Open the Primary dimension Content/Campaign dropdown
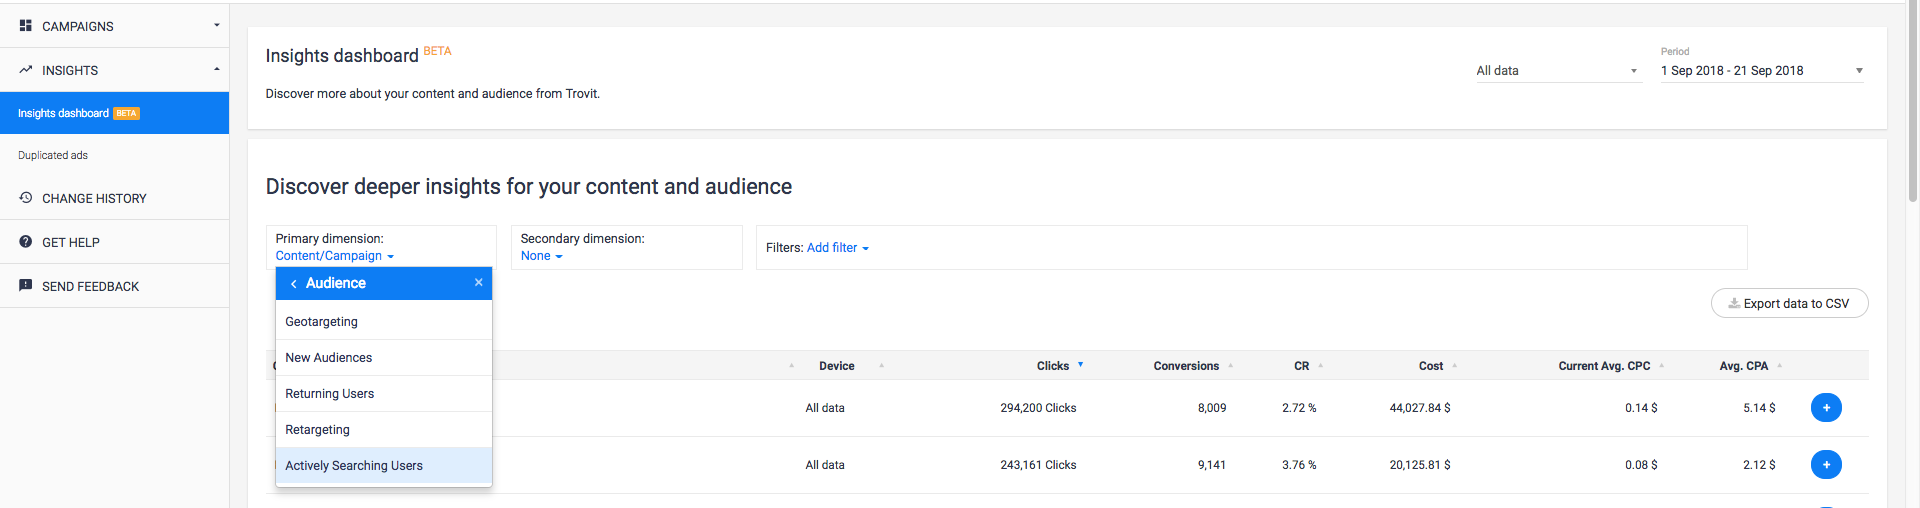 pos(334,256)
